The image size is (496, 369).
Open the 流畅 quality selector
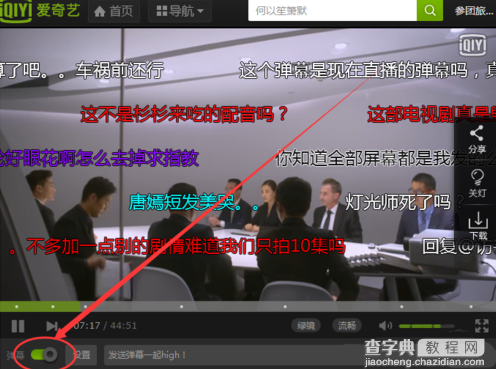(347, 325)
